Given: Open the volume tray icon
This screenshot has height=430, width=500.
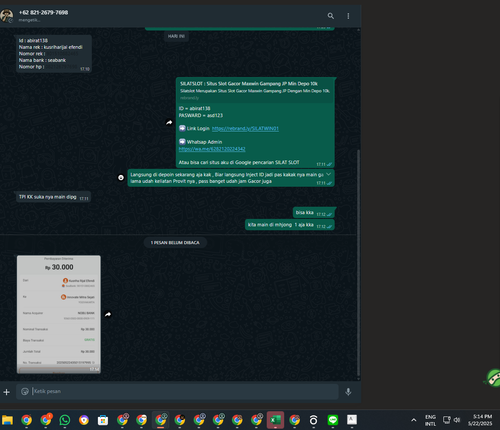Looking at the screenshot, I should pyautogui.click(x=457, y=420).
